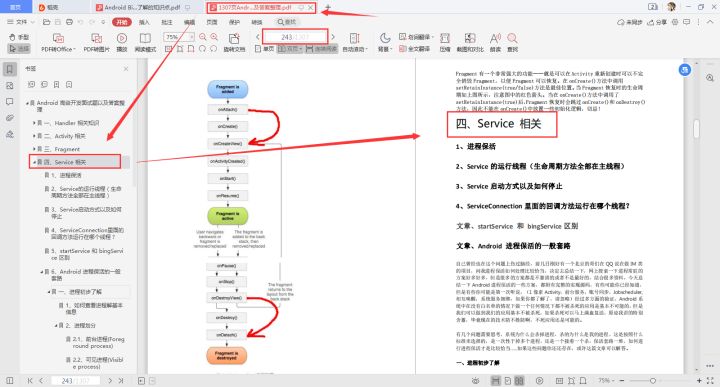This screenshot has width=720, height=387.
Task: Select the Page ribbon tab
Action: pyautogui.click(x=212, y=22)
